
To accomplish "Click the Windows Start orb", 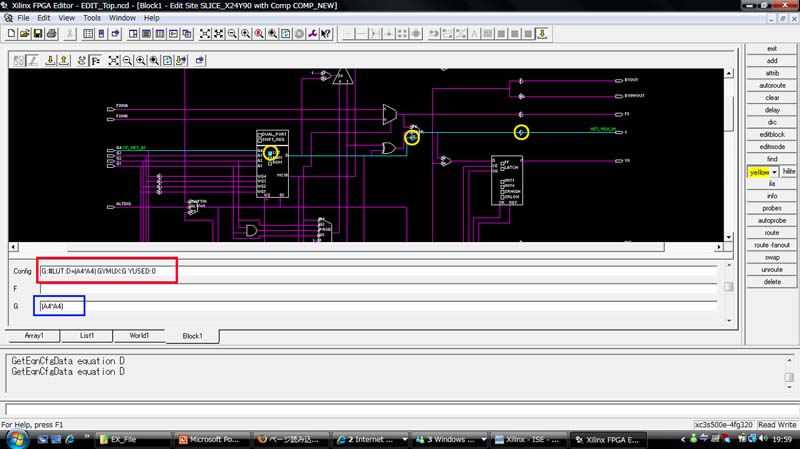I will [x=17, y=439].
